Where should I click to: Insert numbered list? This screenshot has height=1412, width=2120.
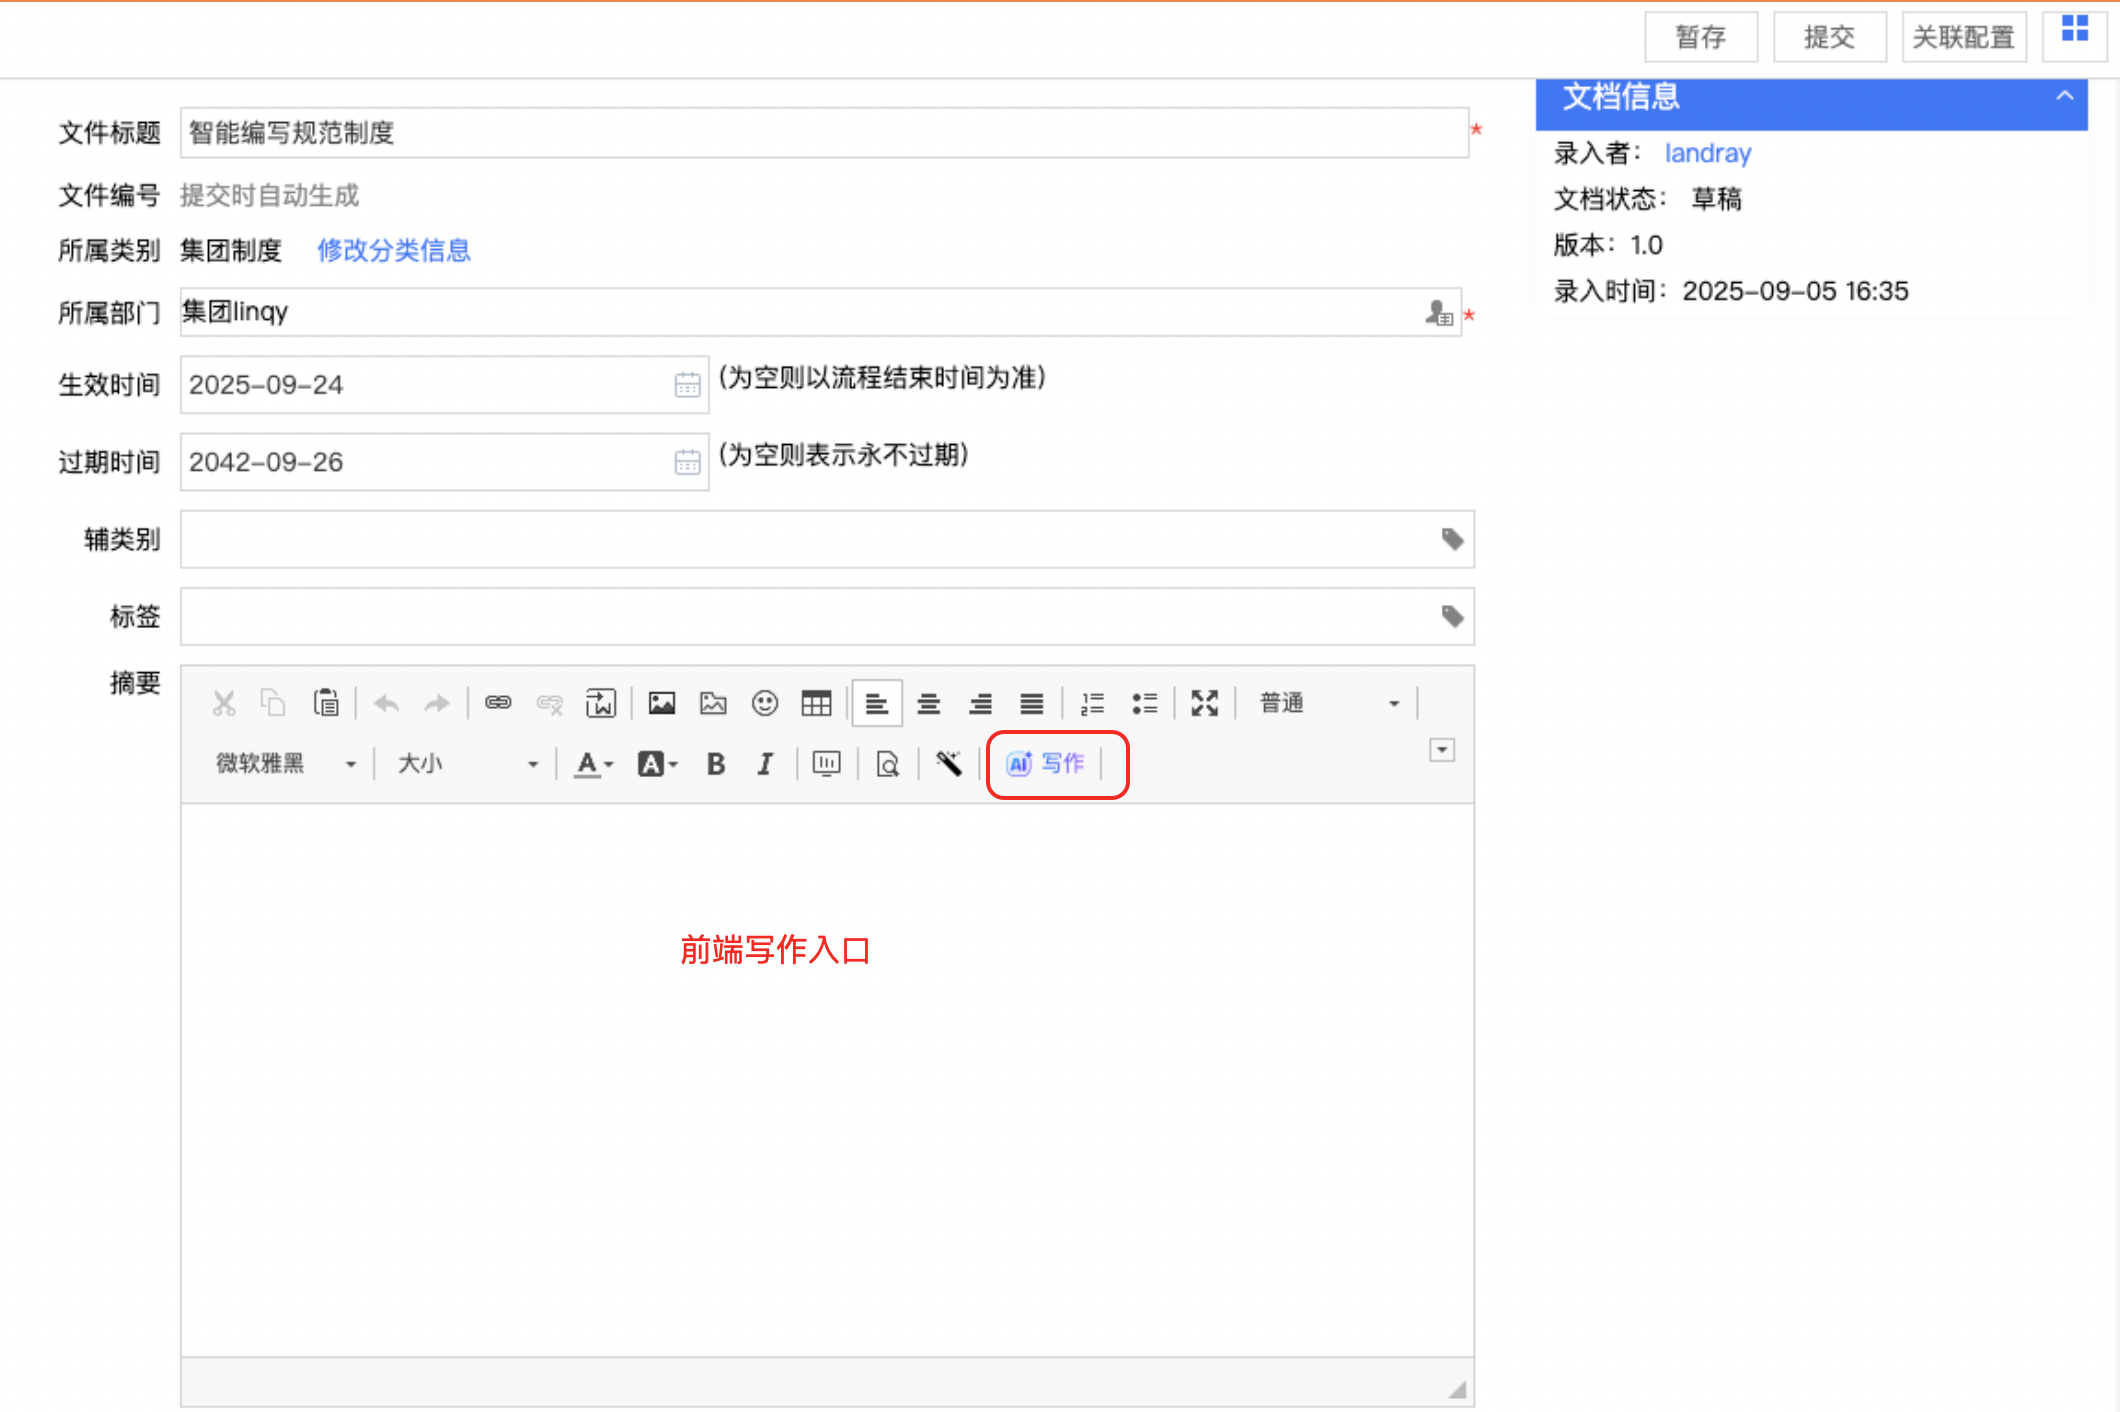(x=1092, y=704)
